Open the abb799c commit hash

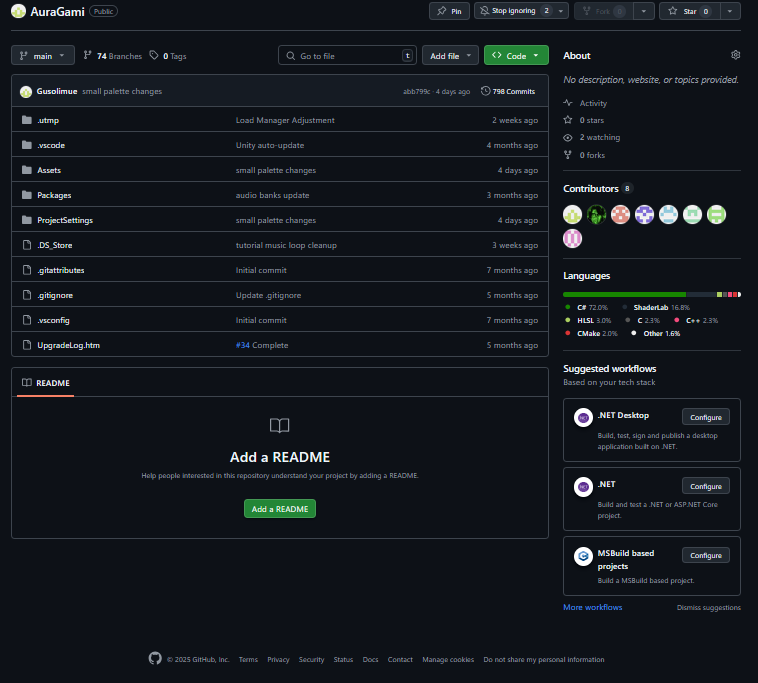(x=416, y=91)
